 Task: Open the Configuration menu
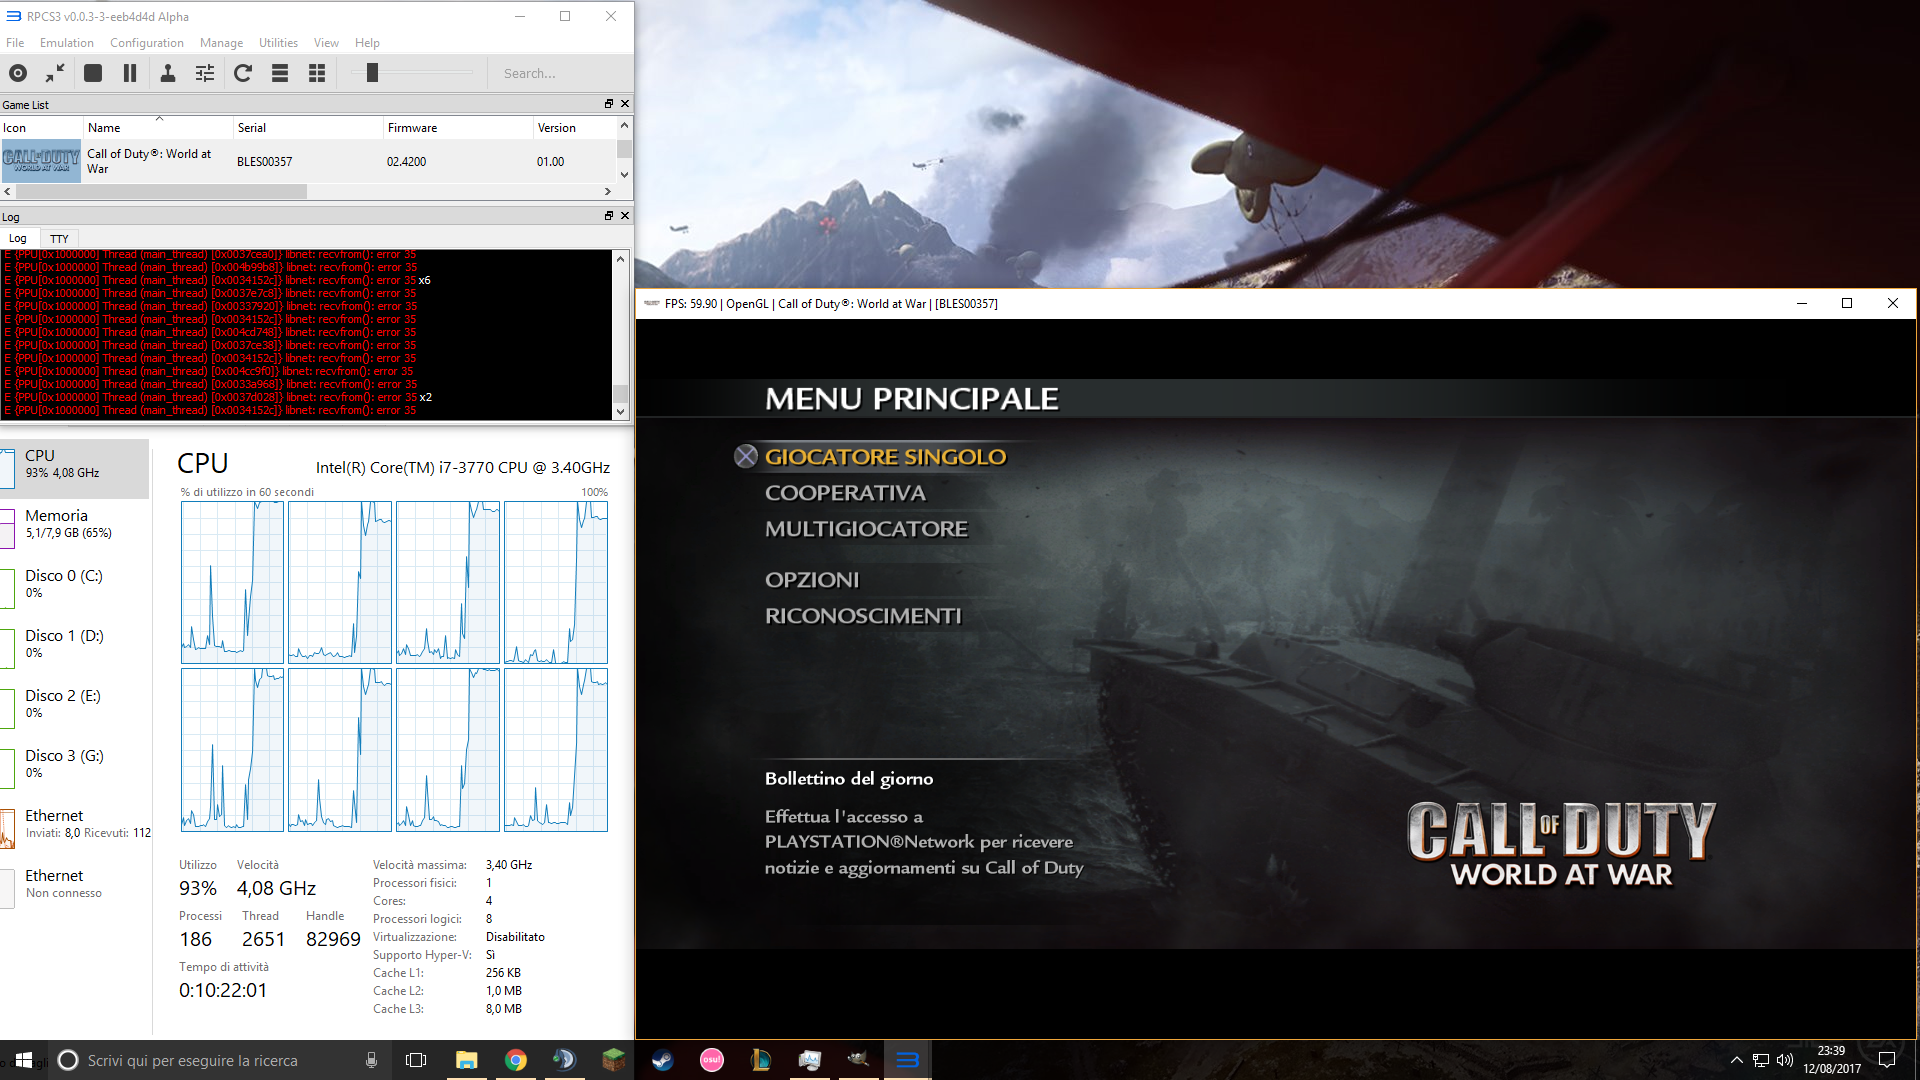146,43
